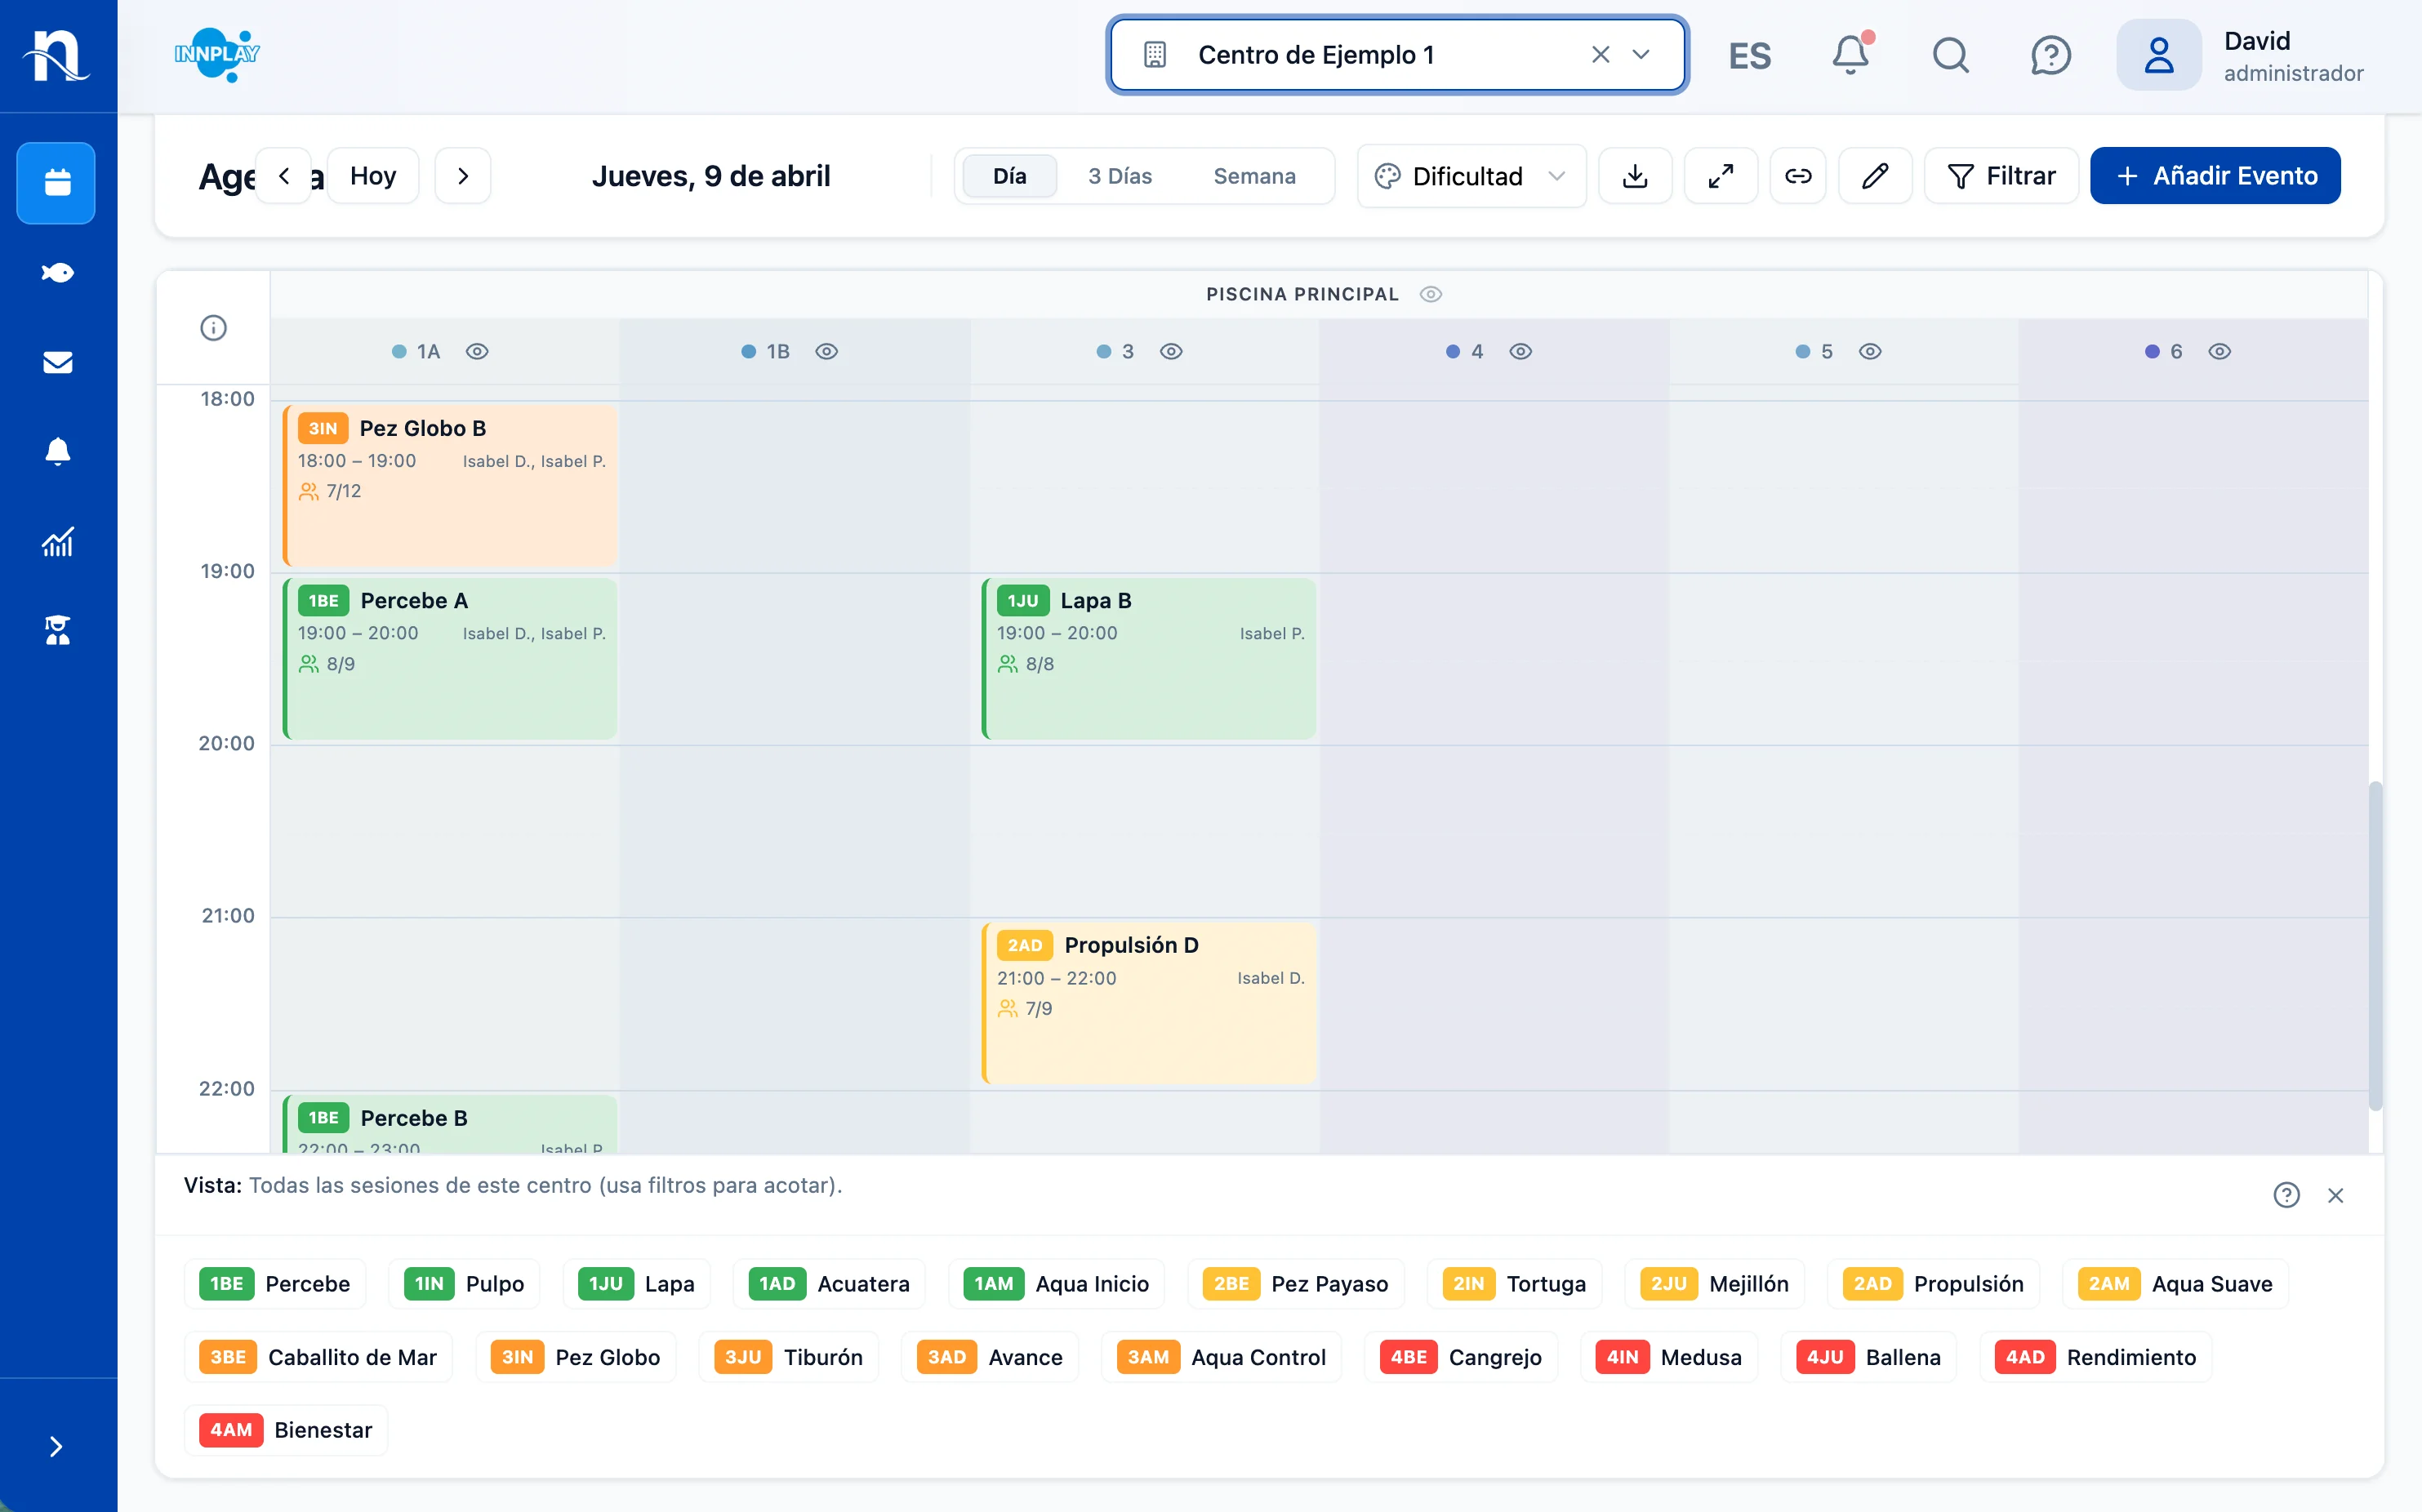This screenshot has width=2422, height=1512.
Task: Expand the sidebar with bottom chevron
Action: pos(57,1446)
